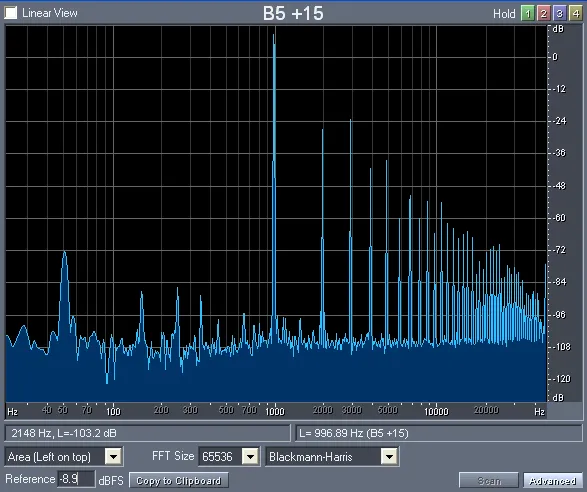Click the Advanced button
This screenshot has width=587, height=492.
pyautogui.click(x=553, y=480)
